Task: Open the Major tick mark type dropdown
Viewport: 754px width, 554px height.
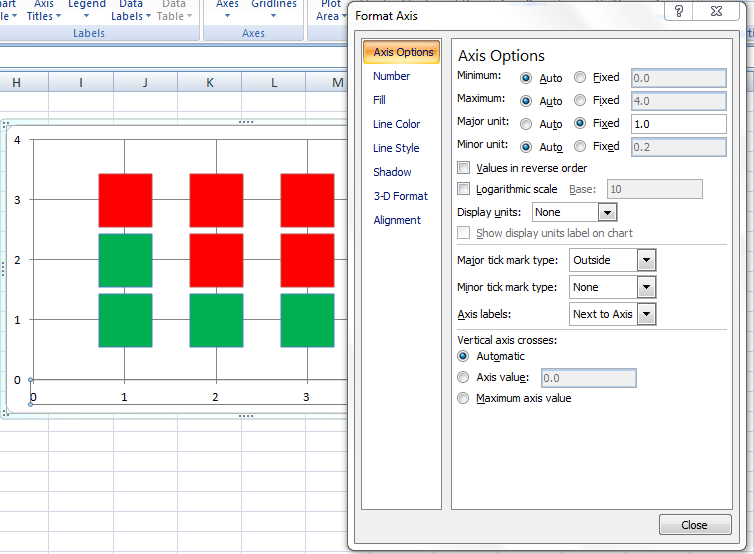Action: coord(646,260)
